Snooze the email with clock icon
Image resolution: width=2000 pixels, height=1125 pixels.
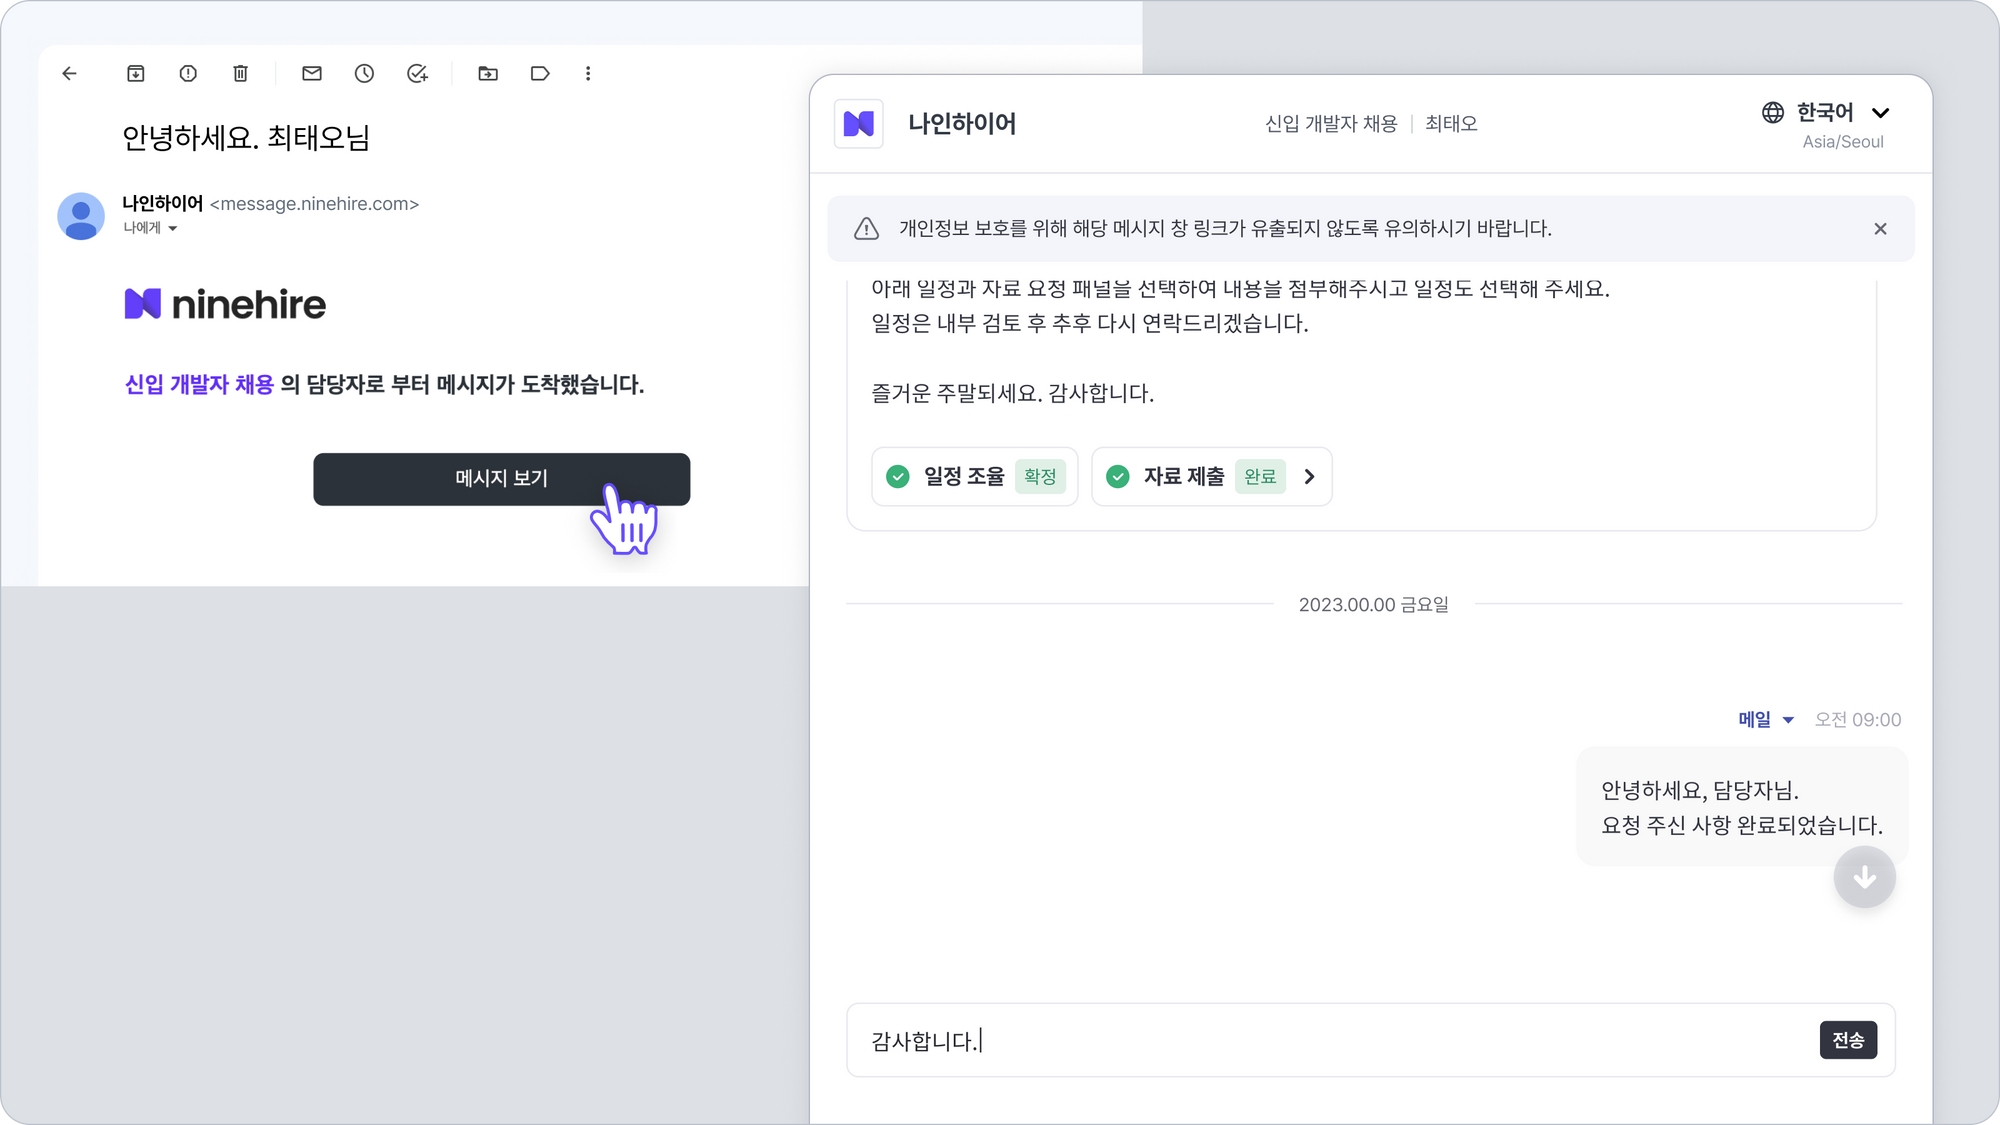coord(364,73)
